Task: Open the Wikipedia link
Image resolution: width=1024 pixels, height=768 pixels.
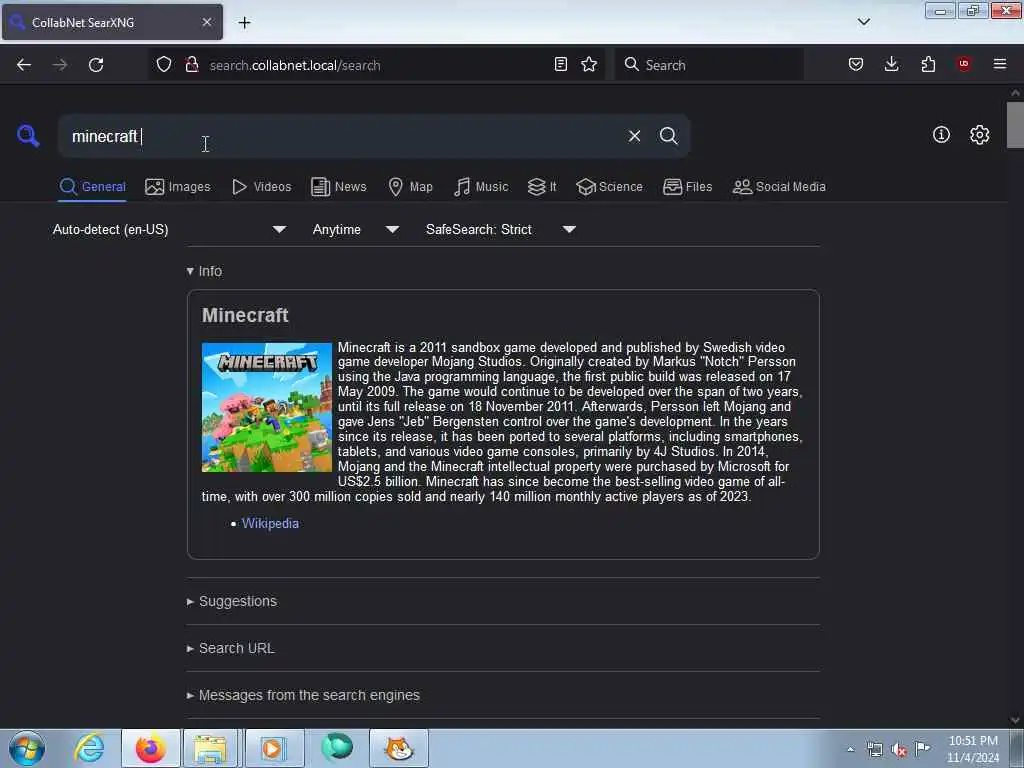Action: point(270,524)
